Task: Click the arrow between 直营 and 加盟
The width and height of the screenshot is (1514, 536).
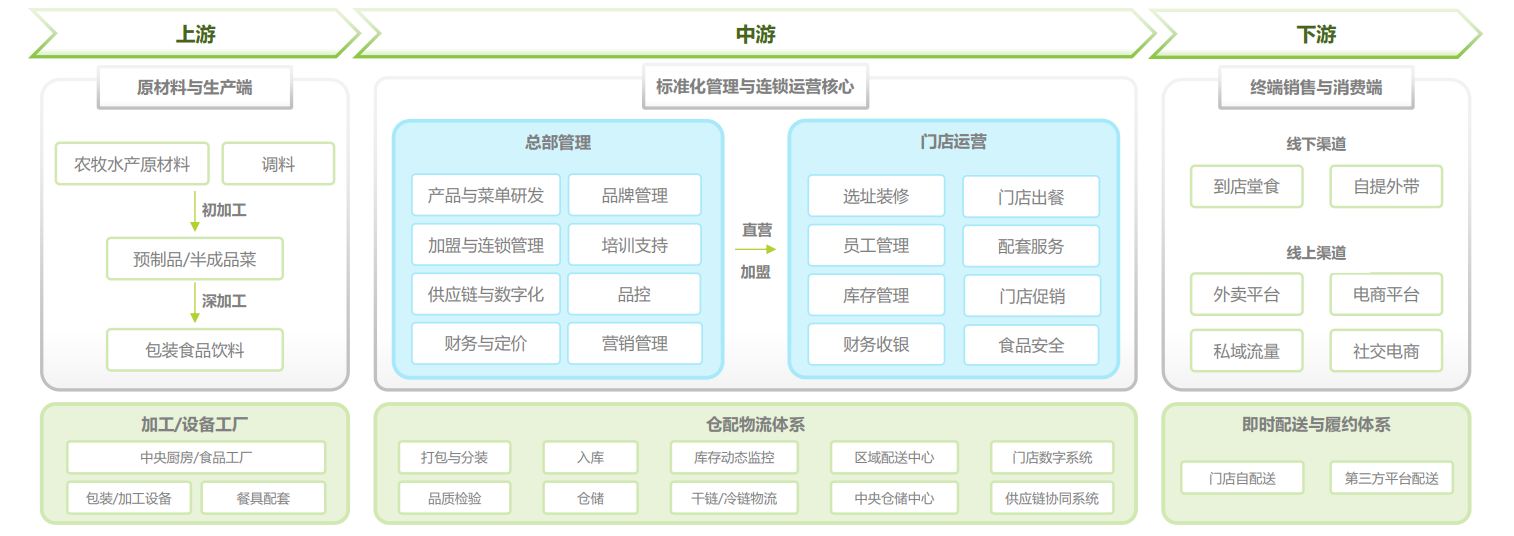Action: (x=755, y=250)
